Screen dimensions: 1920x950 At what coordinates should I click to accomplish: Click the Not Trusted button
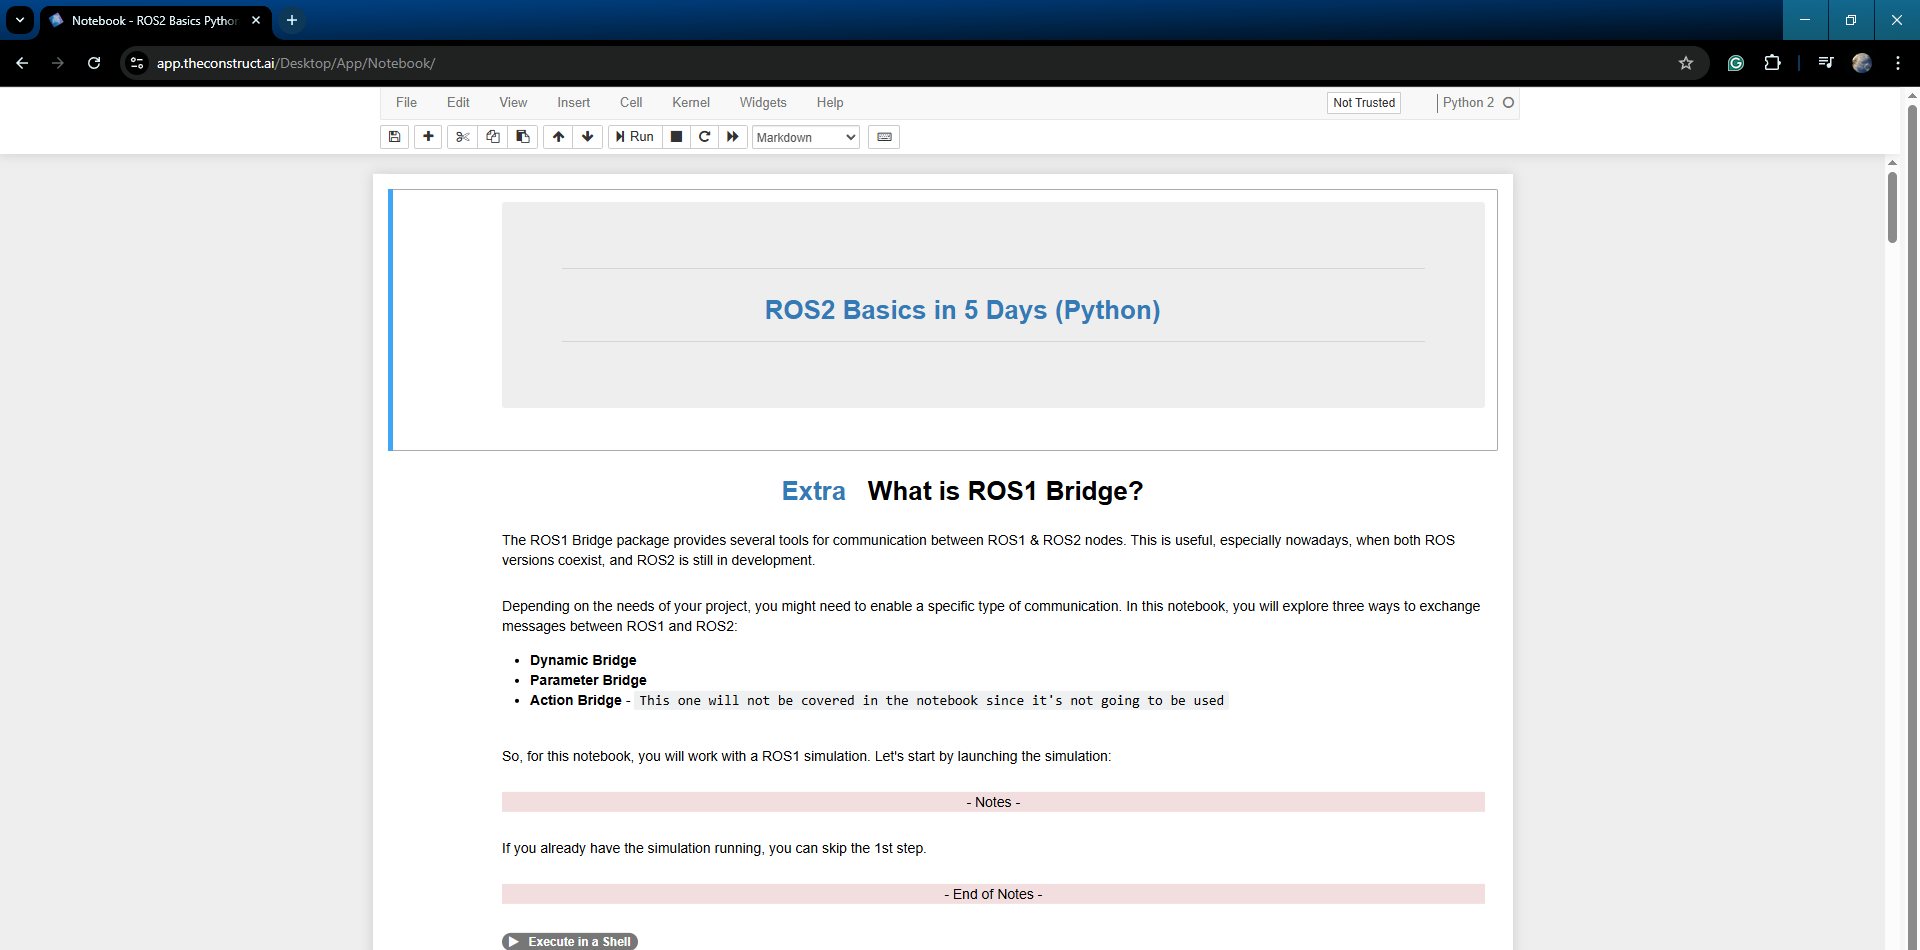click(x=1364, y=102)
